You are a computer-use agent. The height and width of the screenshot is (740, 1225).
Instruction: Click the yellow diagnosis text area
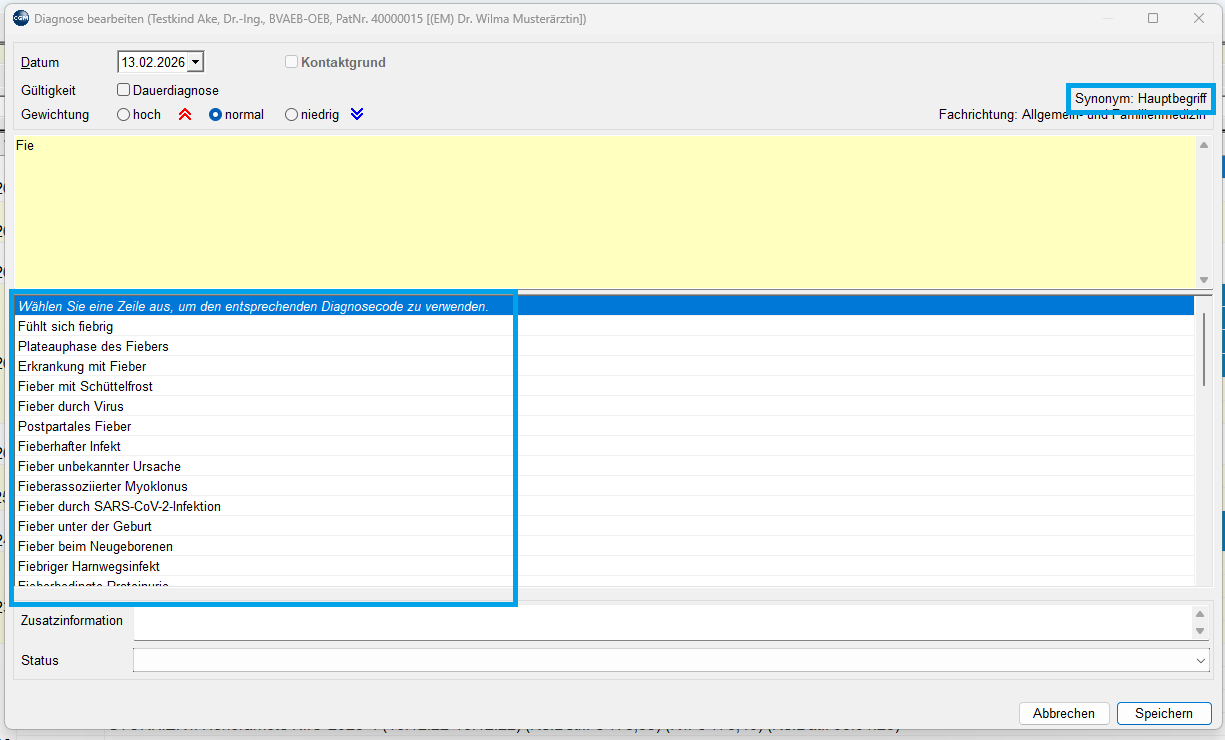point(600,210)
